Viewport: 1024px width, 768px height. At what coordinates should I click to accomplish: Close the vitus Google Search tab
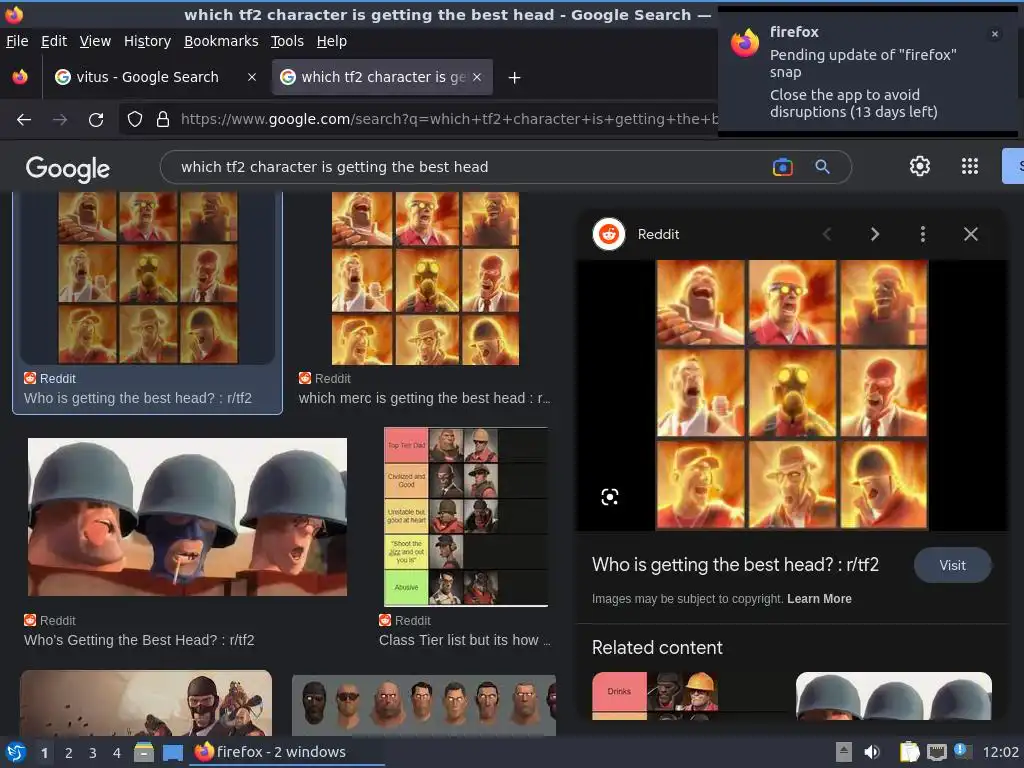(251, 77)
